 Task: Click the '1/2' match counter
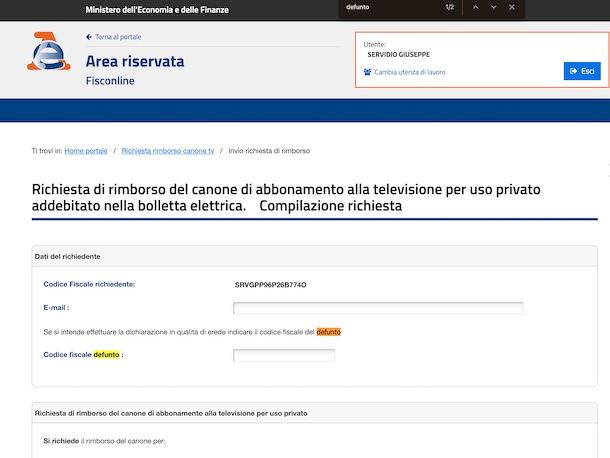point(449,7)
